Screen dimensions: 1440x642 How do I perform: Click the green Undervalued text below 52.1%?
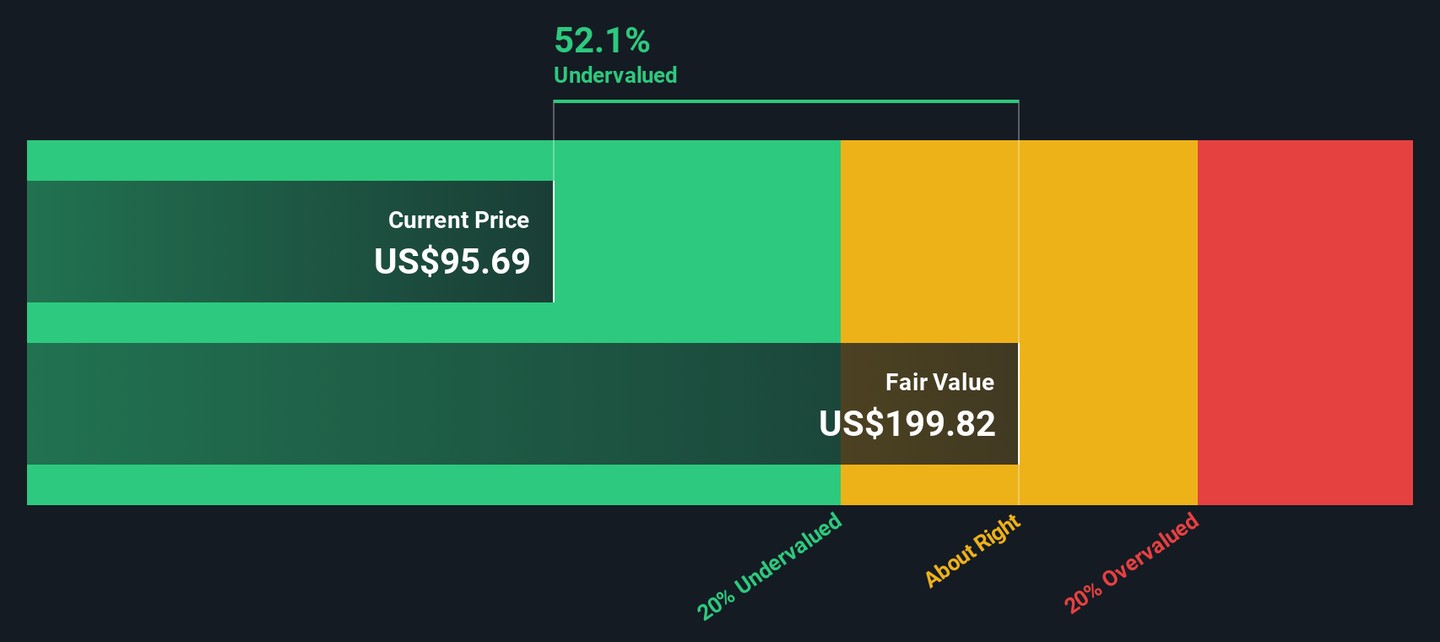coord(615,75)
